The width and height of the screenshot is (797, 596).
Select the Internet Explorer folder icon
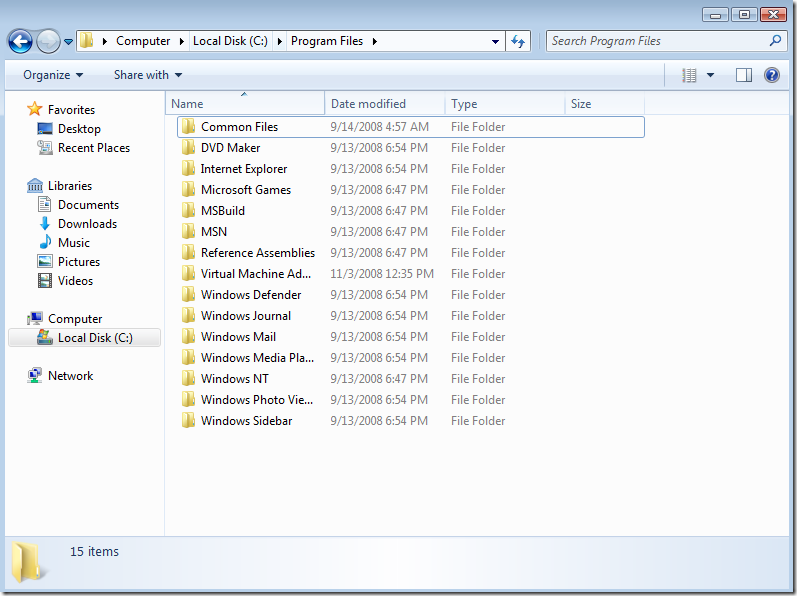[x=188, y=168]
